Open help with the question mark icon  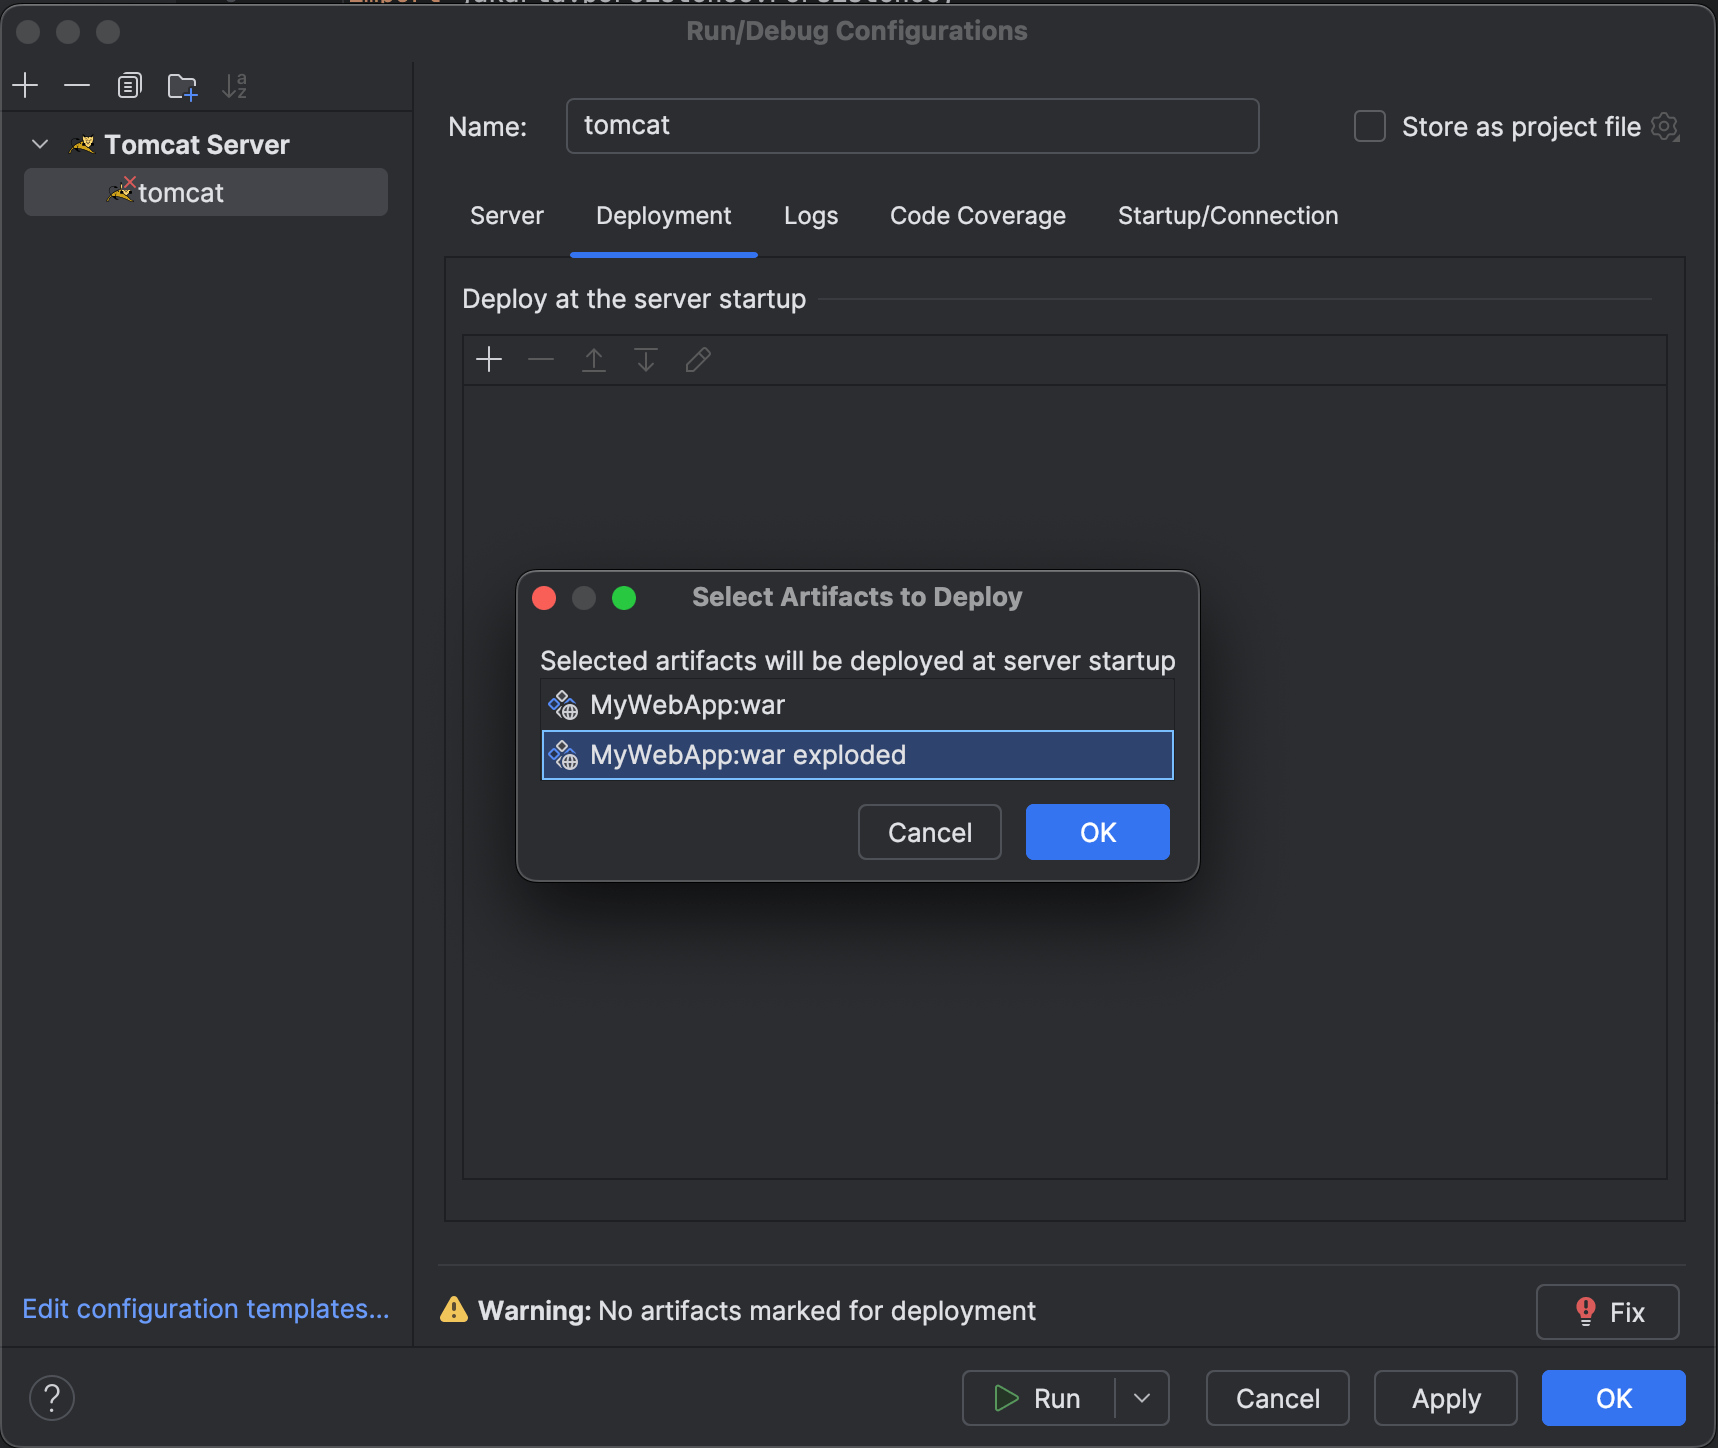51,1397
